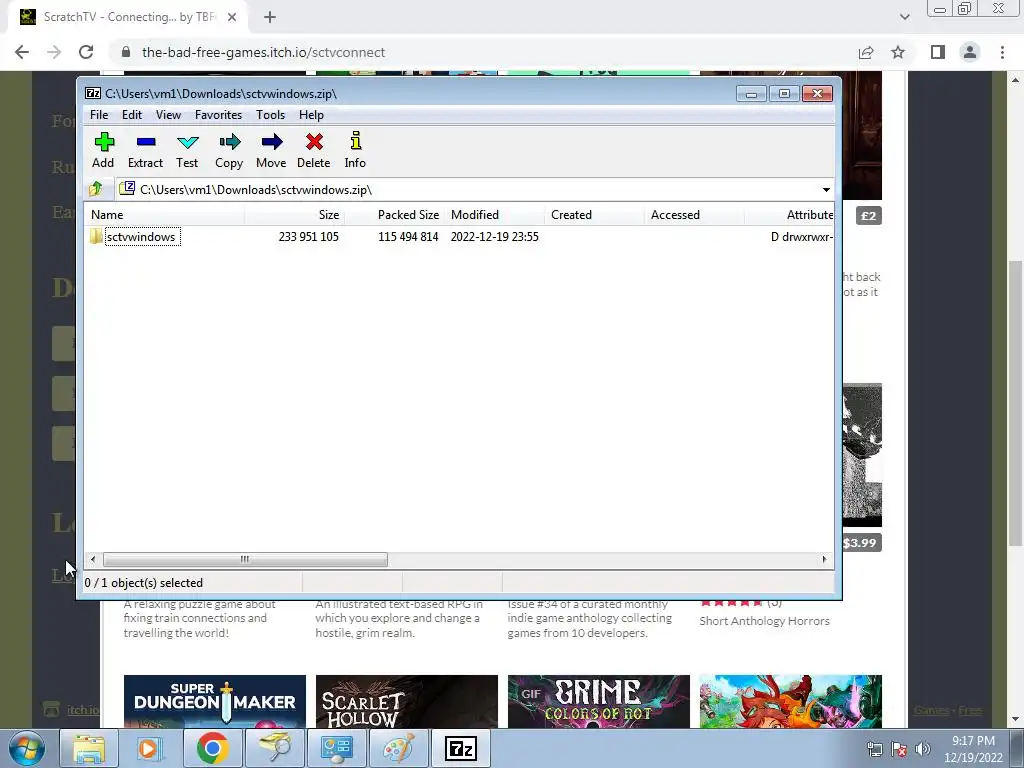The image size is (1024, 768).
Task: Open the Info toolbar icon
Action: pyautogui.click(x=355, y=141)
